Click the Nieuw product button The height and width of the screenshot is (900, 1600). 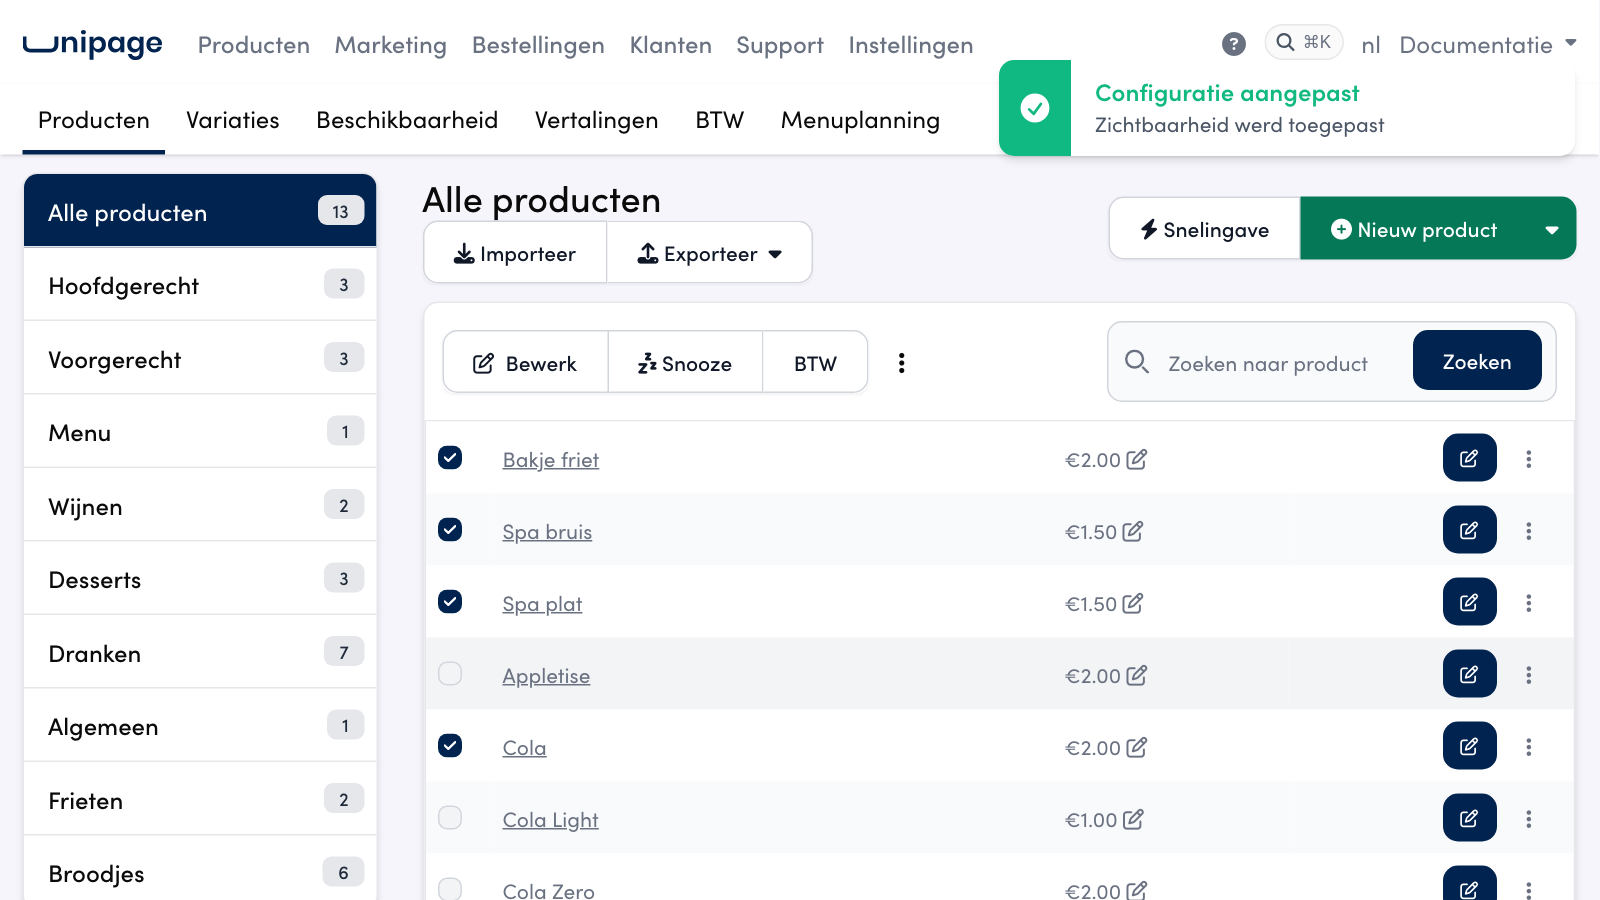(x=1414, y=229)
